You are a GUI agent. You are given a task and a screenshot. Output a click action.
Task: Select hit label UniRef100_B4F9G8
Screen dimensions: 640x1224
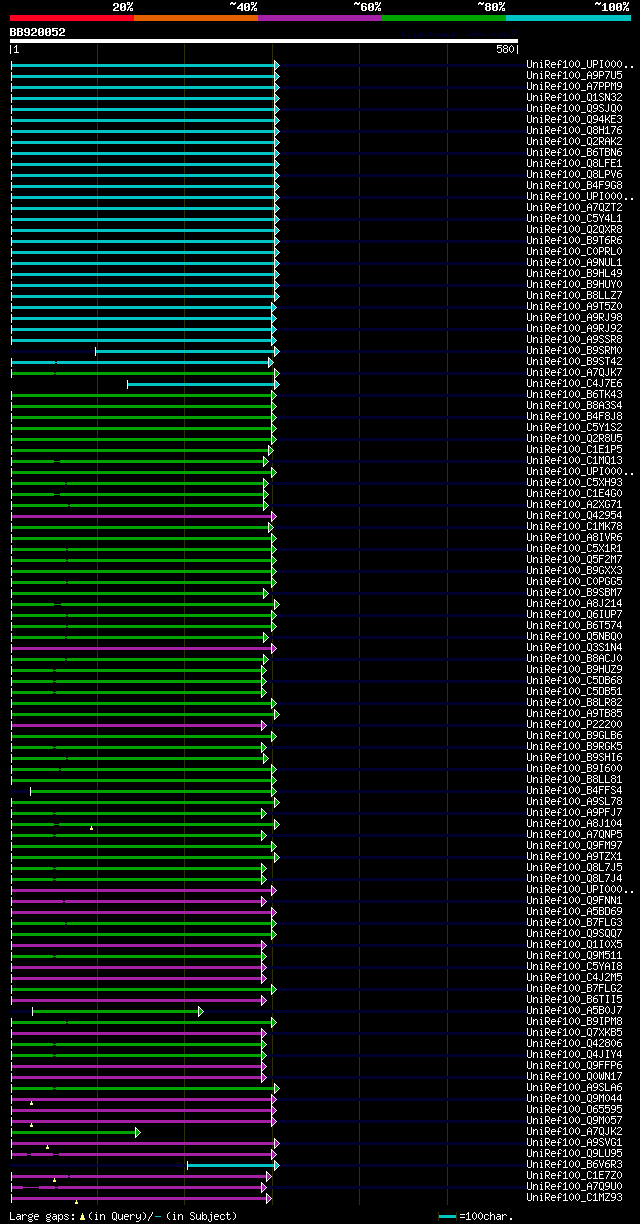point(574,185)
